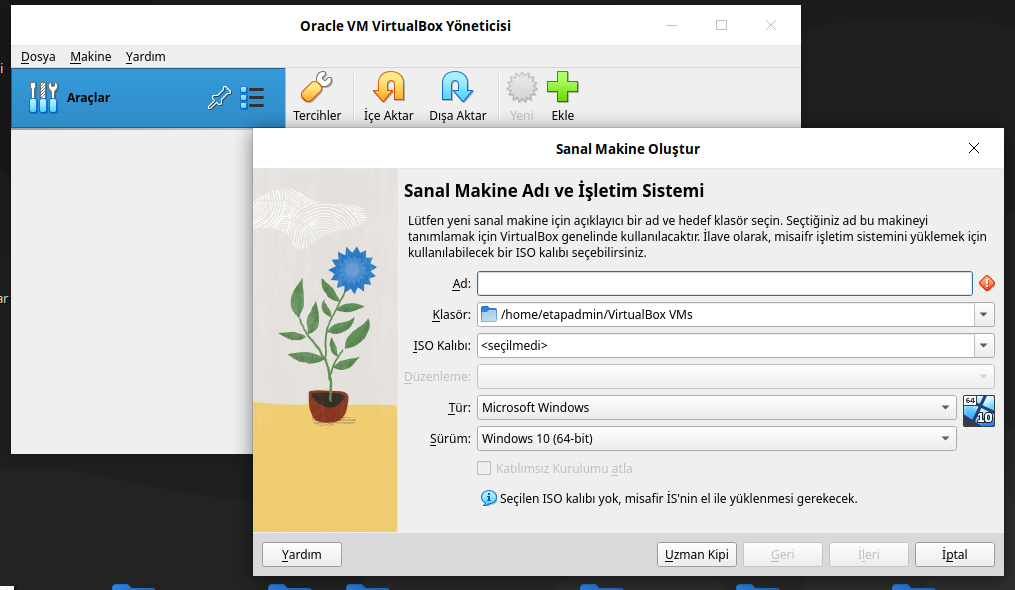Click the Araçlar tools icon
The height and width of the screenshot is (590, 1015).
(x=43, y=97)
